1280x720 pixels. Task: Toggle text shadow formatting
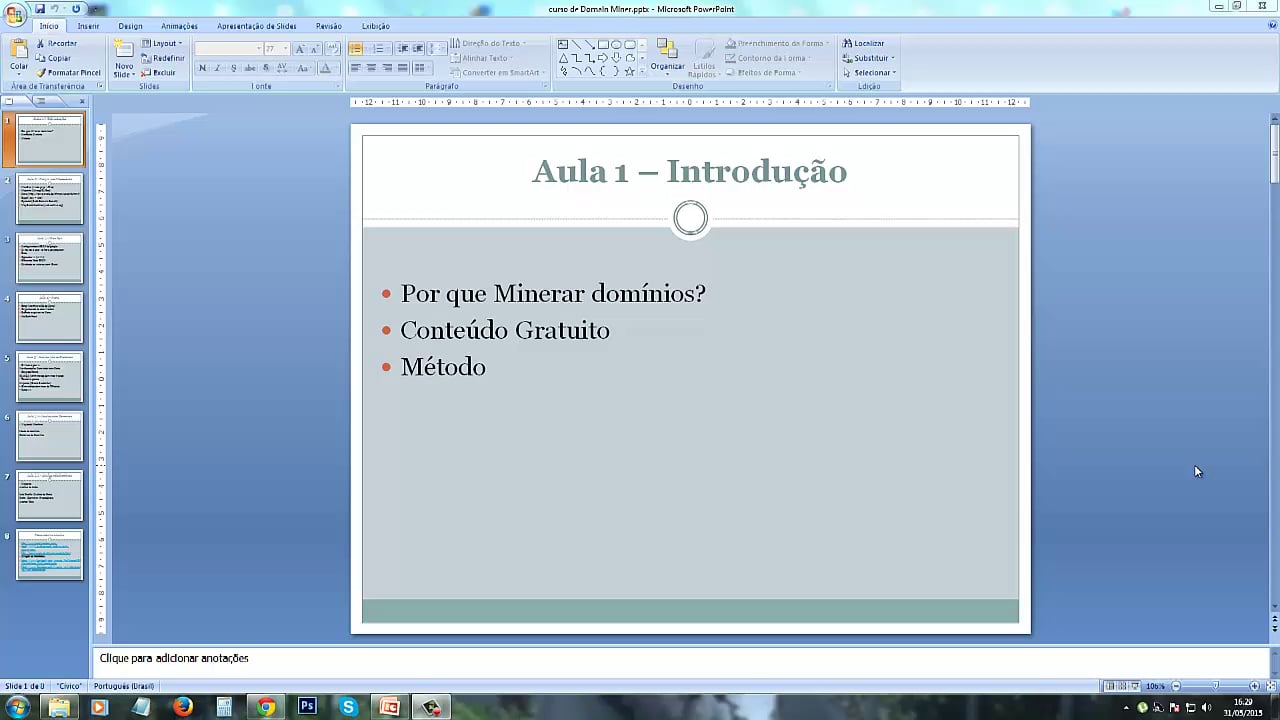[x=266, y=67]
